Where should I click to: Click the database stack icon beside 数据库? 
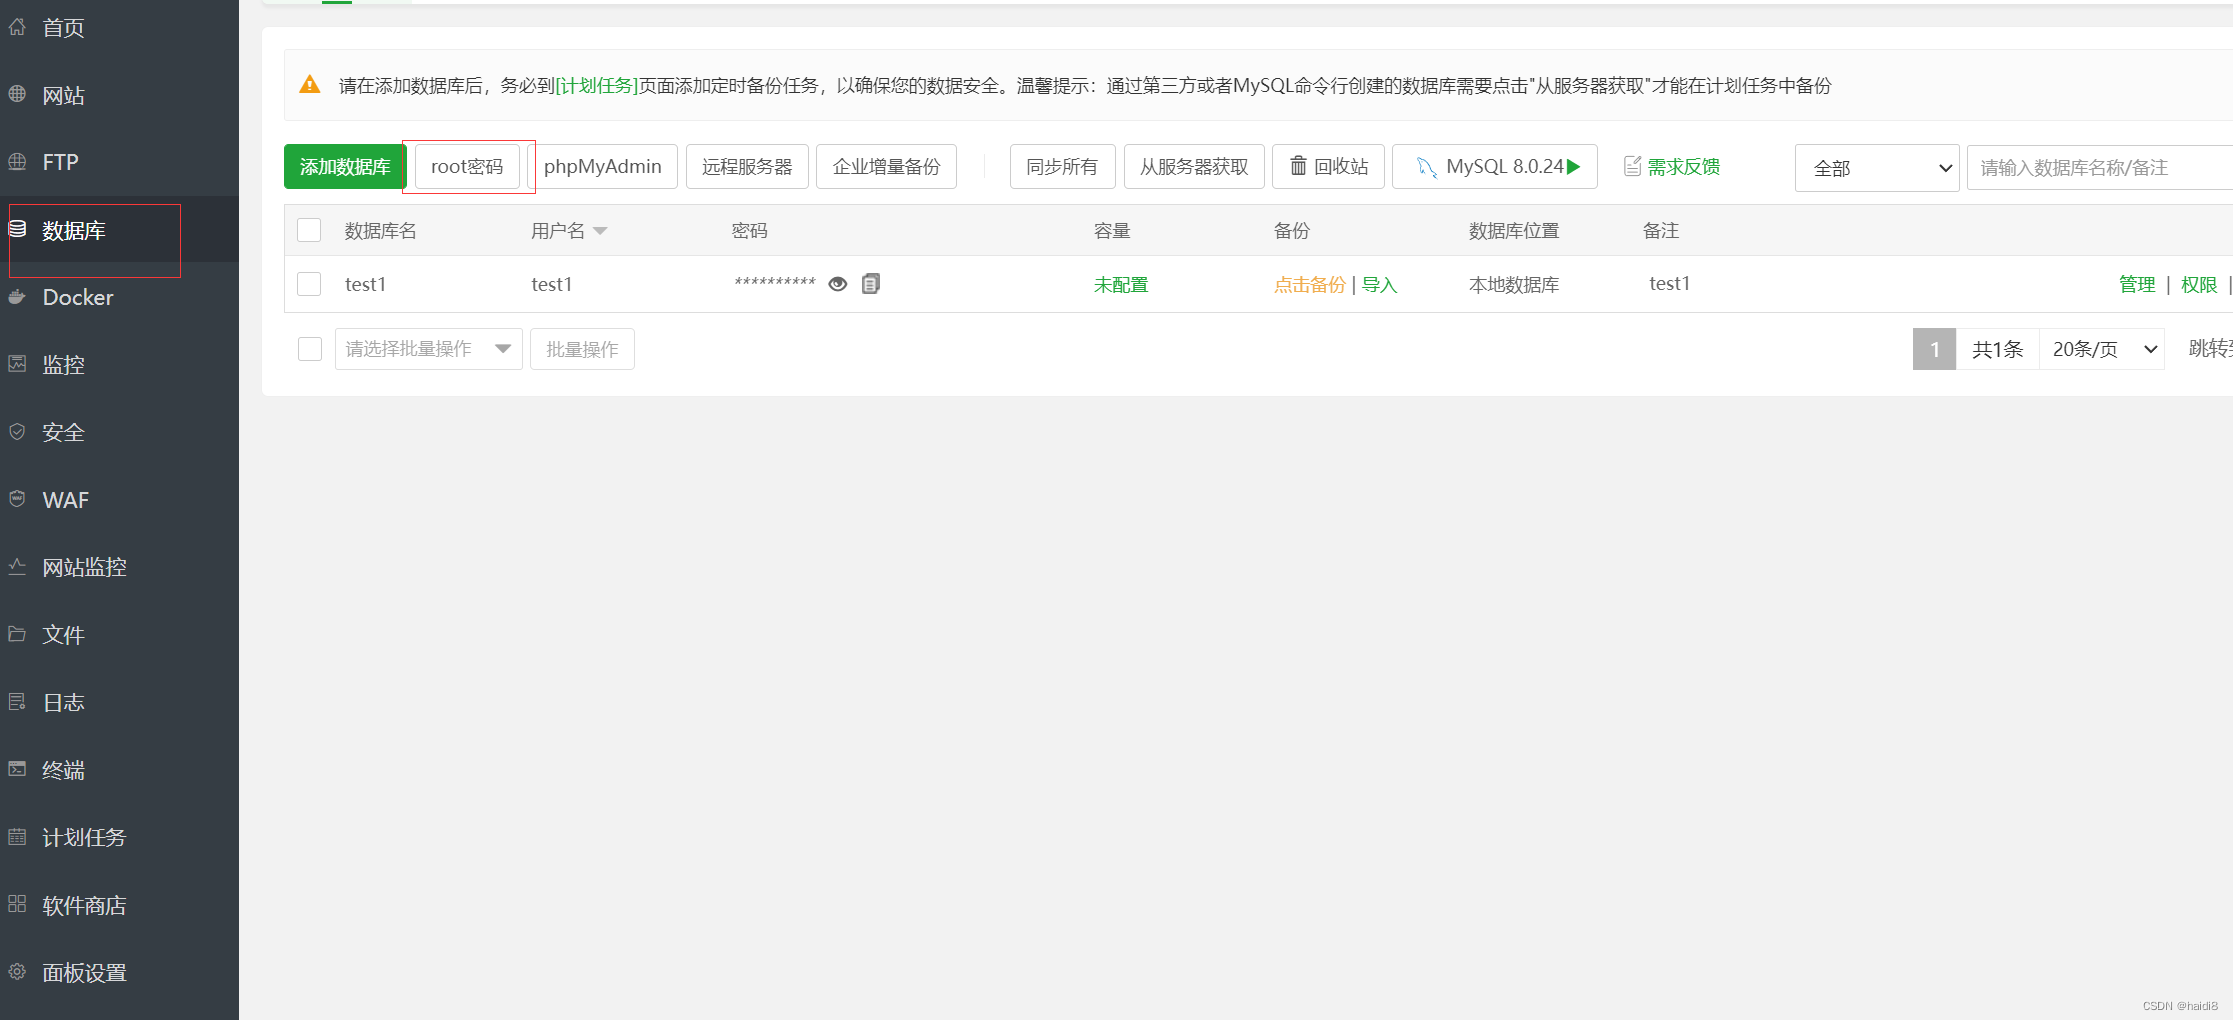click(17, 229)
